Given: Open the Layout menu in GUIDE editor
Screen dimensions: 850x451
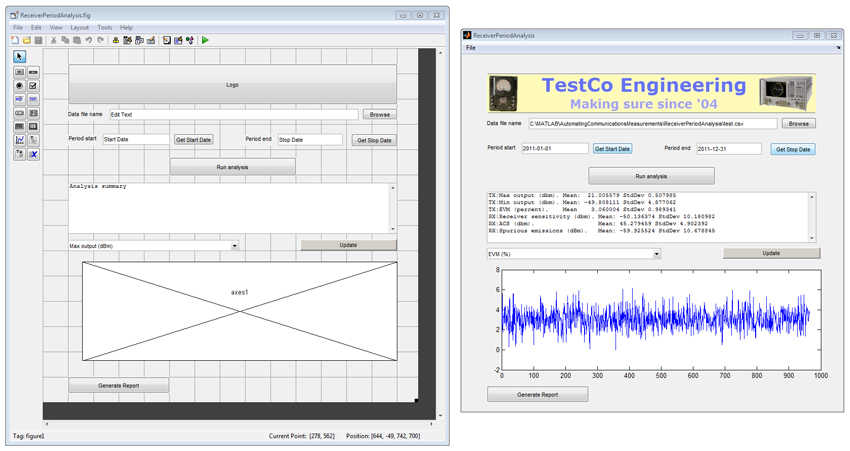Looking at the screenshot, I should (79, 28).
